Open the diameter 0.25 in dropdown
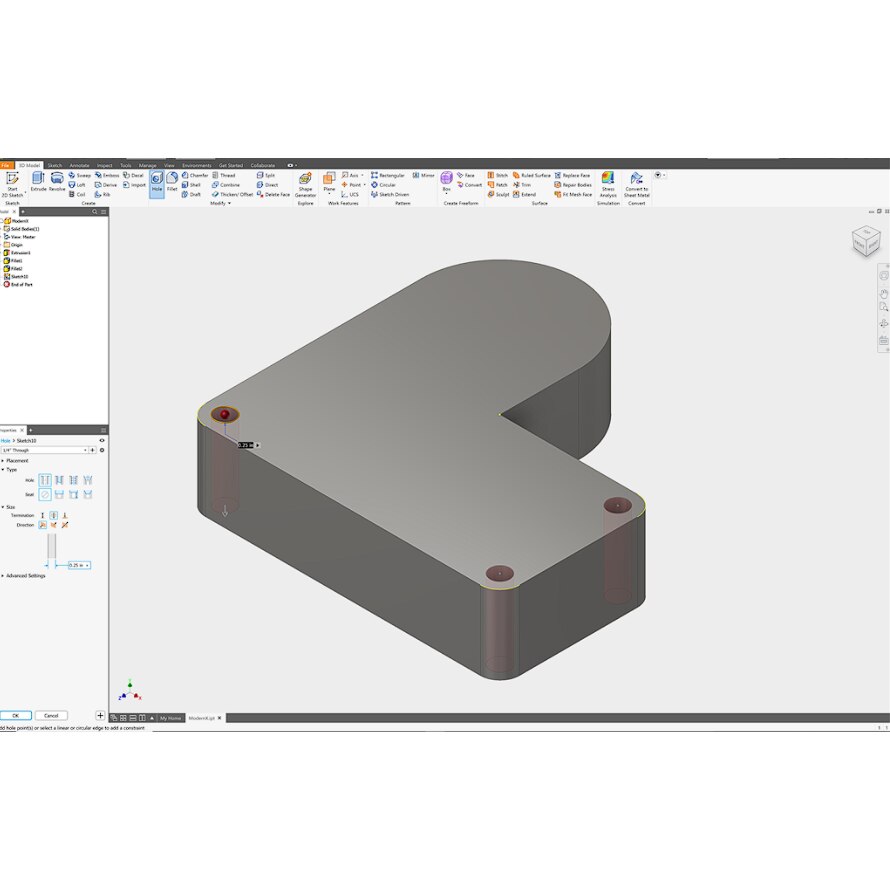This screenshot has width=890, height=890. pos(87,565)
